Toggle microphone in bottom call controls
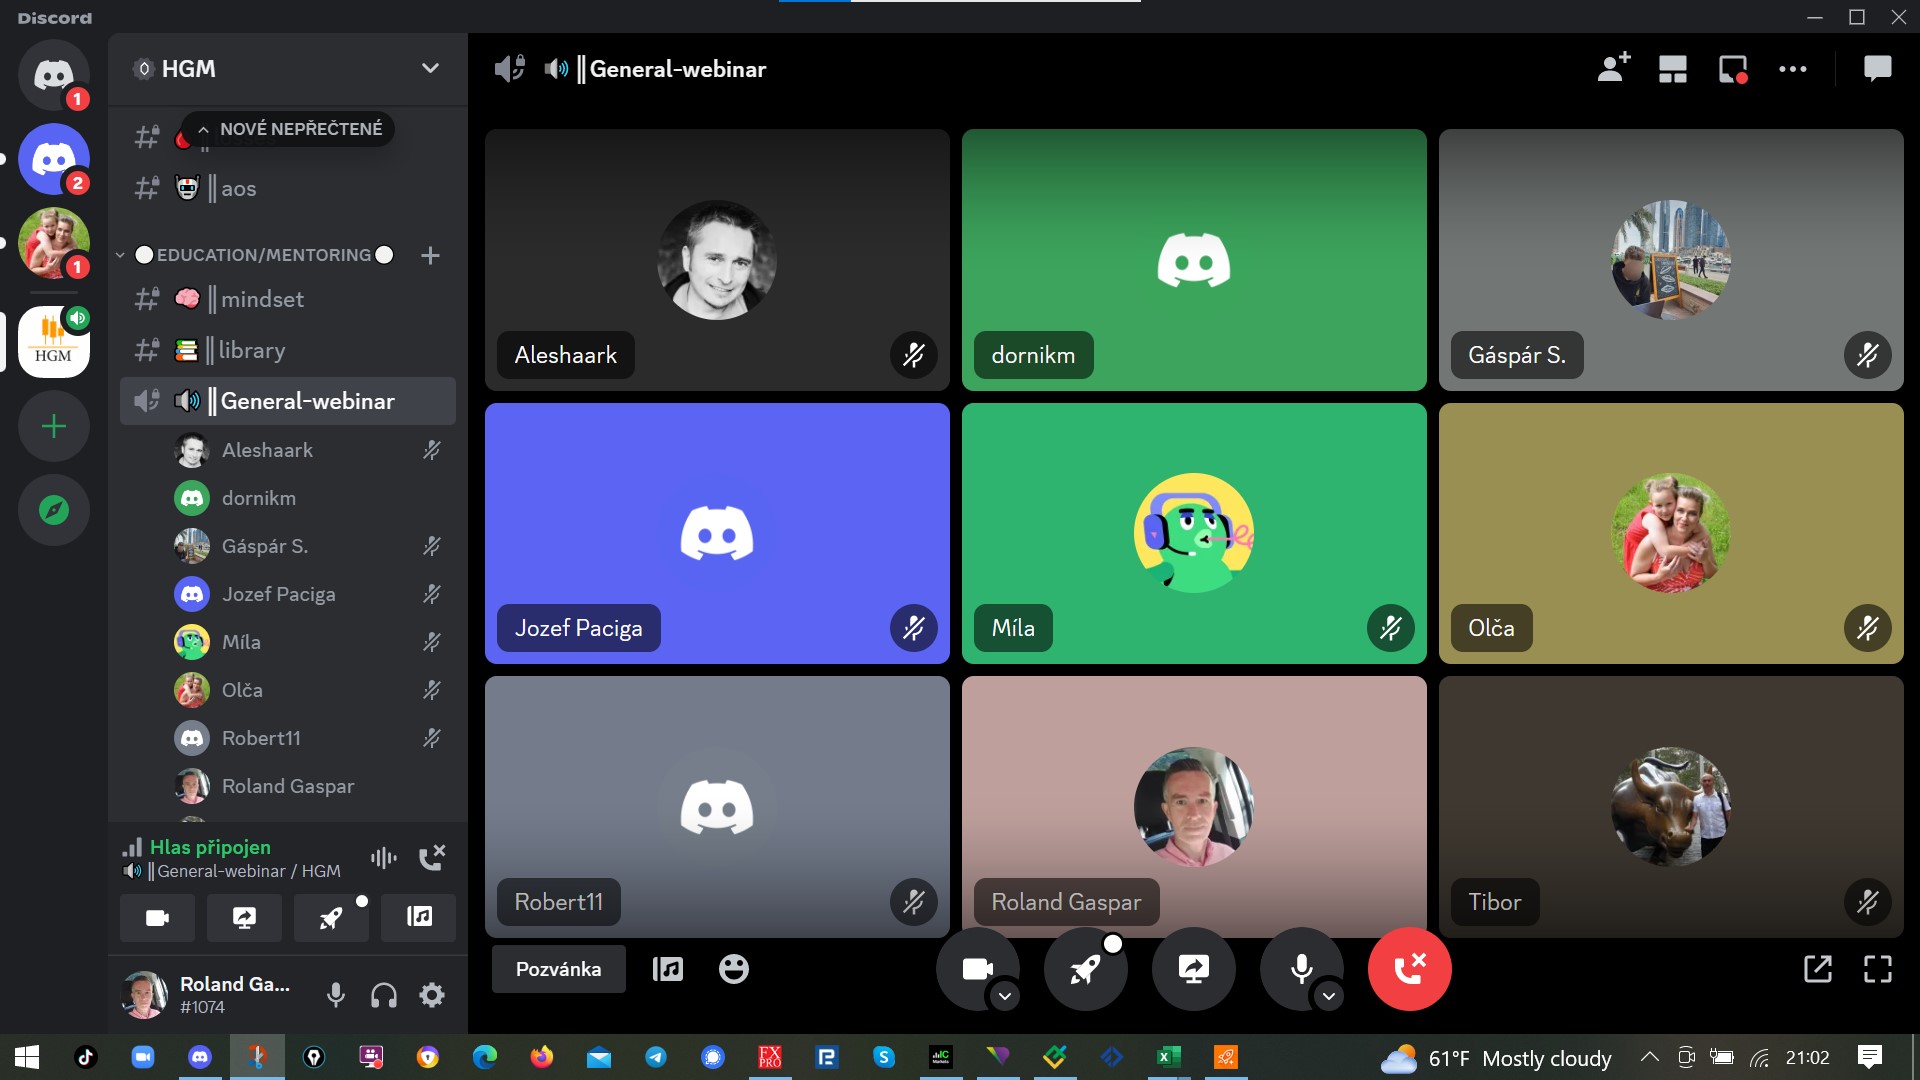This screenshot has width=1920, height=1080. [x=1301, y=969]
